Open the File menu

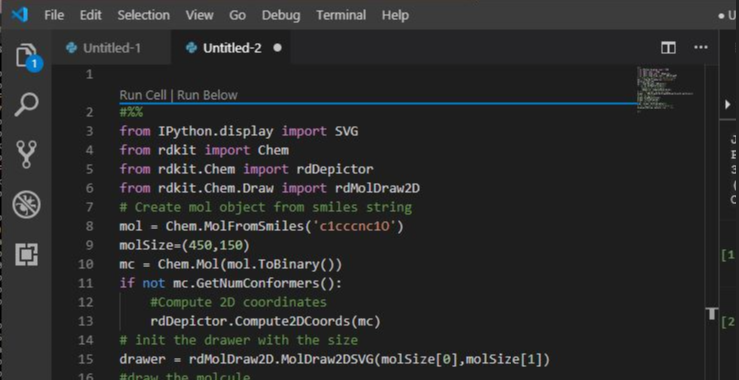coord(54,15)
